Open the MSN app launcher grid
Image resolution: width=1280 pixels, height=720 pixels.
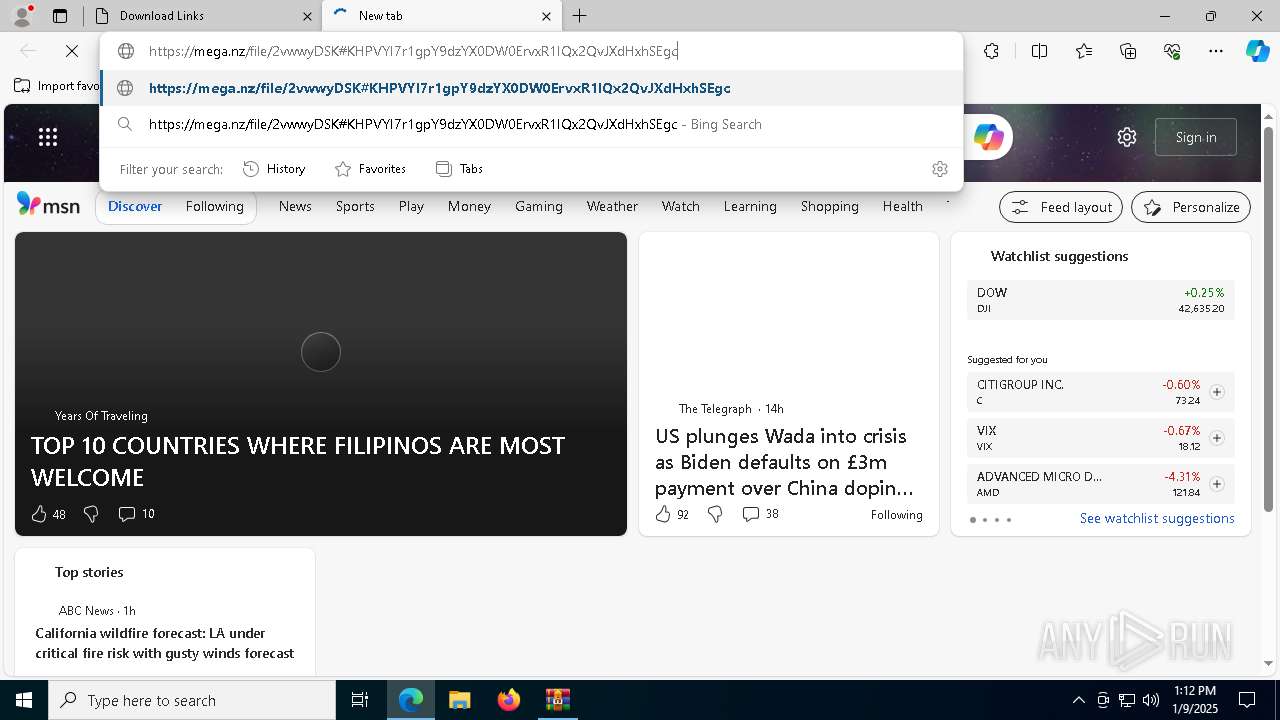[48, 137]
